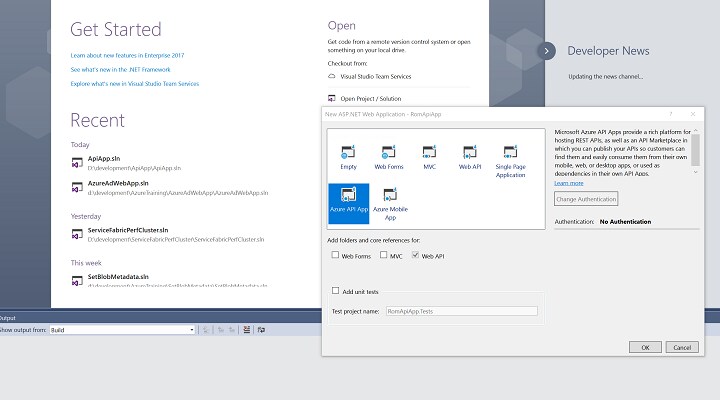The image size is (720, 400).
Task: Select the Empty project template
Action: point(348,157)
